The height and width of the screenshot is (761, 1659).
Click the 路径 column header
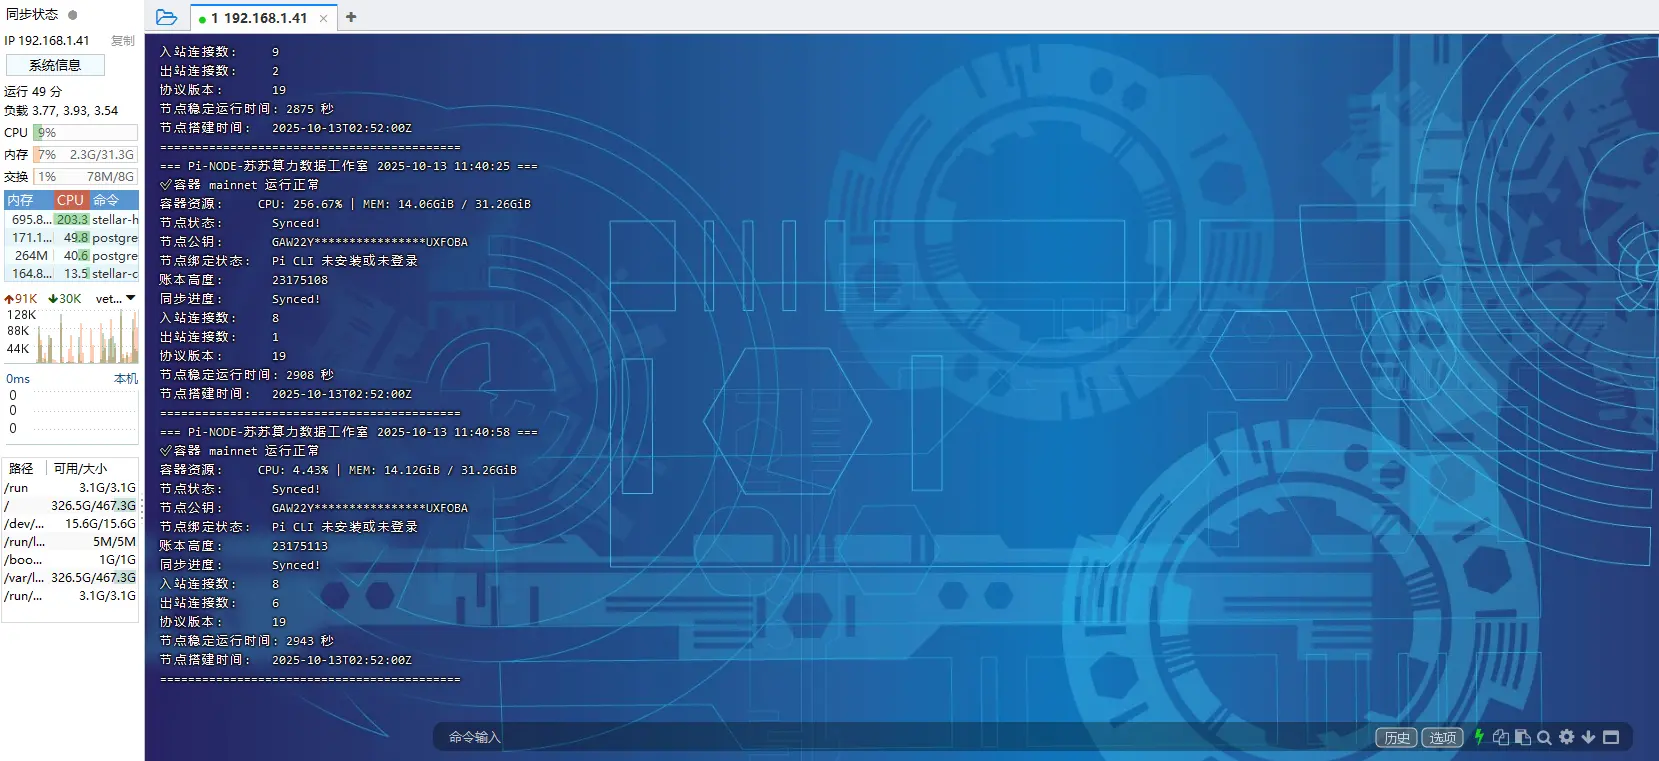click(x=21, y=468)
